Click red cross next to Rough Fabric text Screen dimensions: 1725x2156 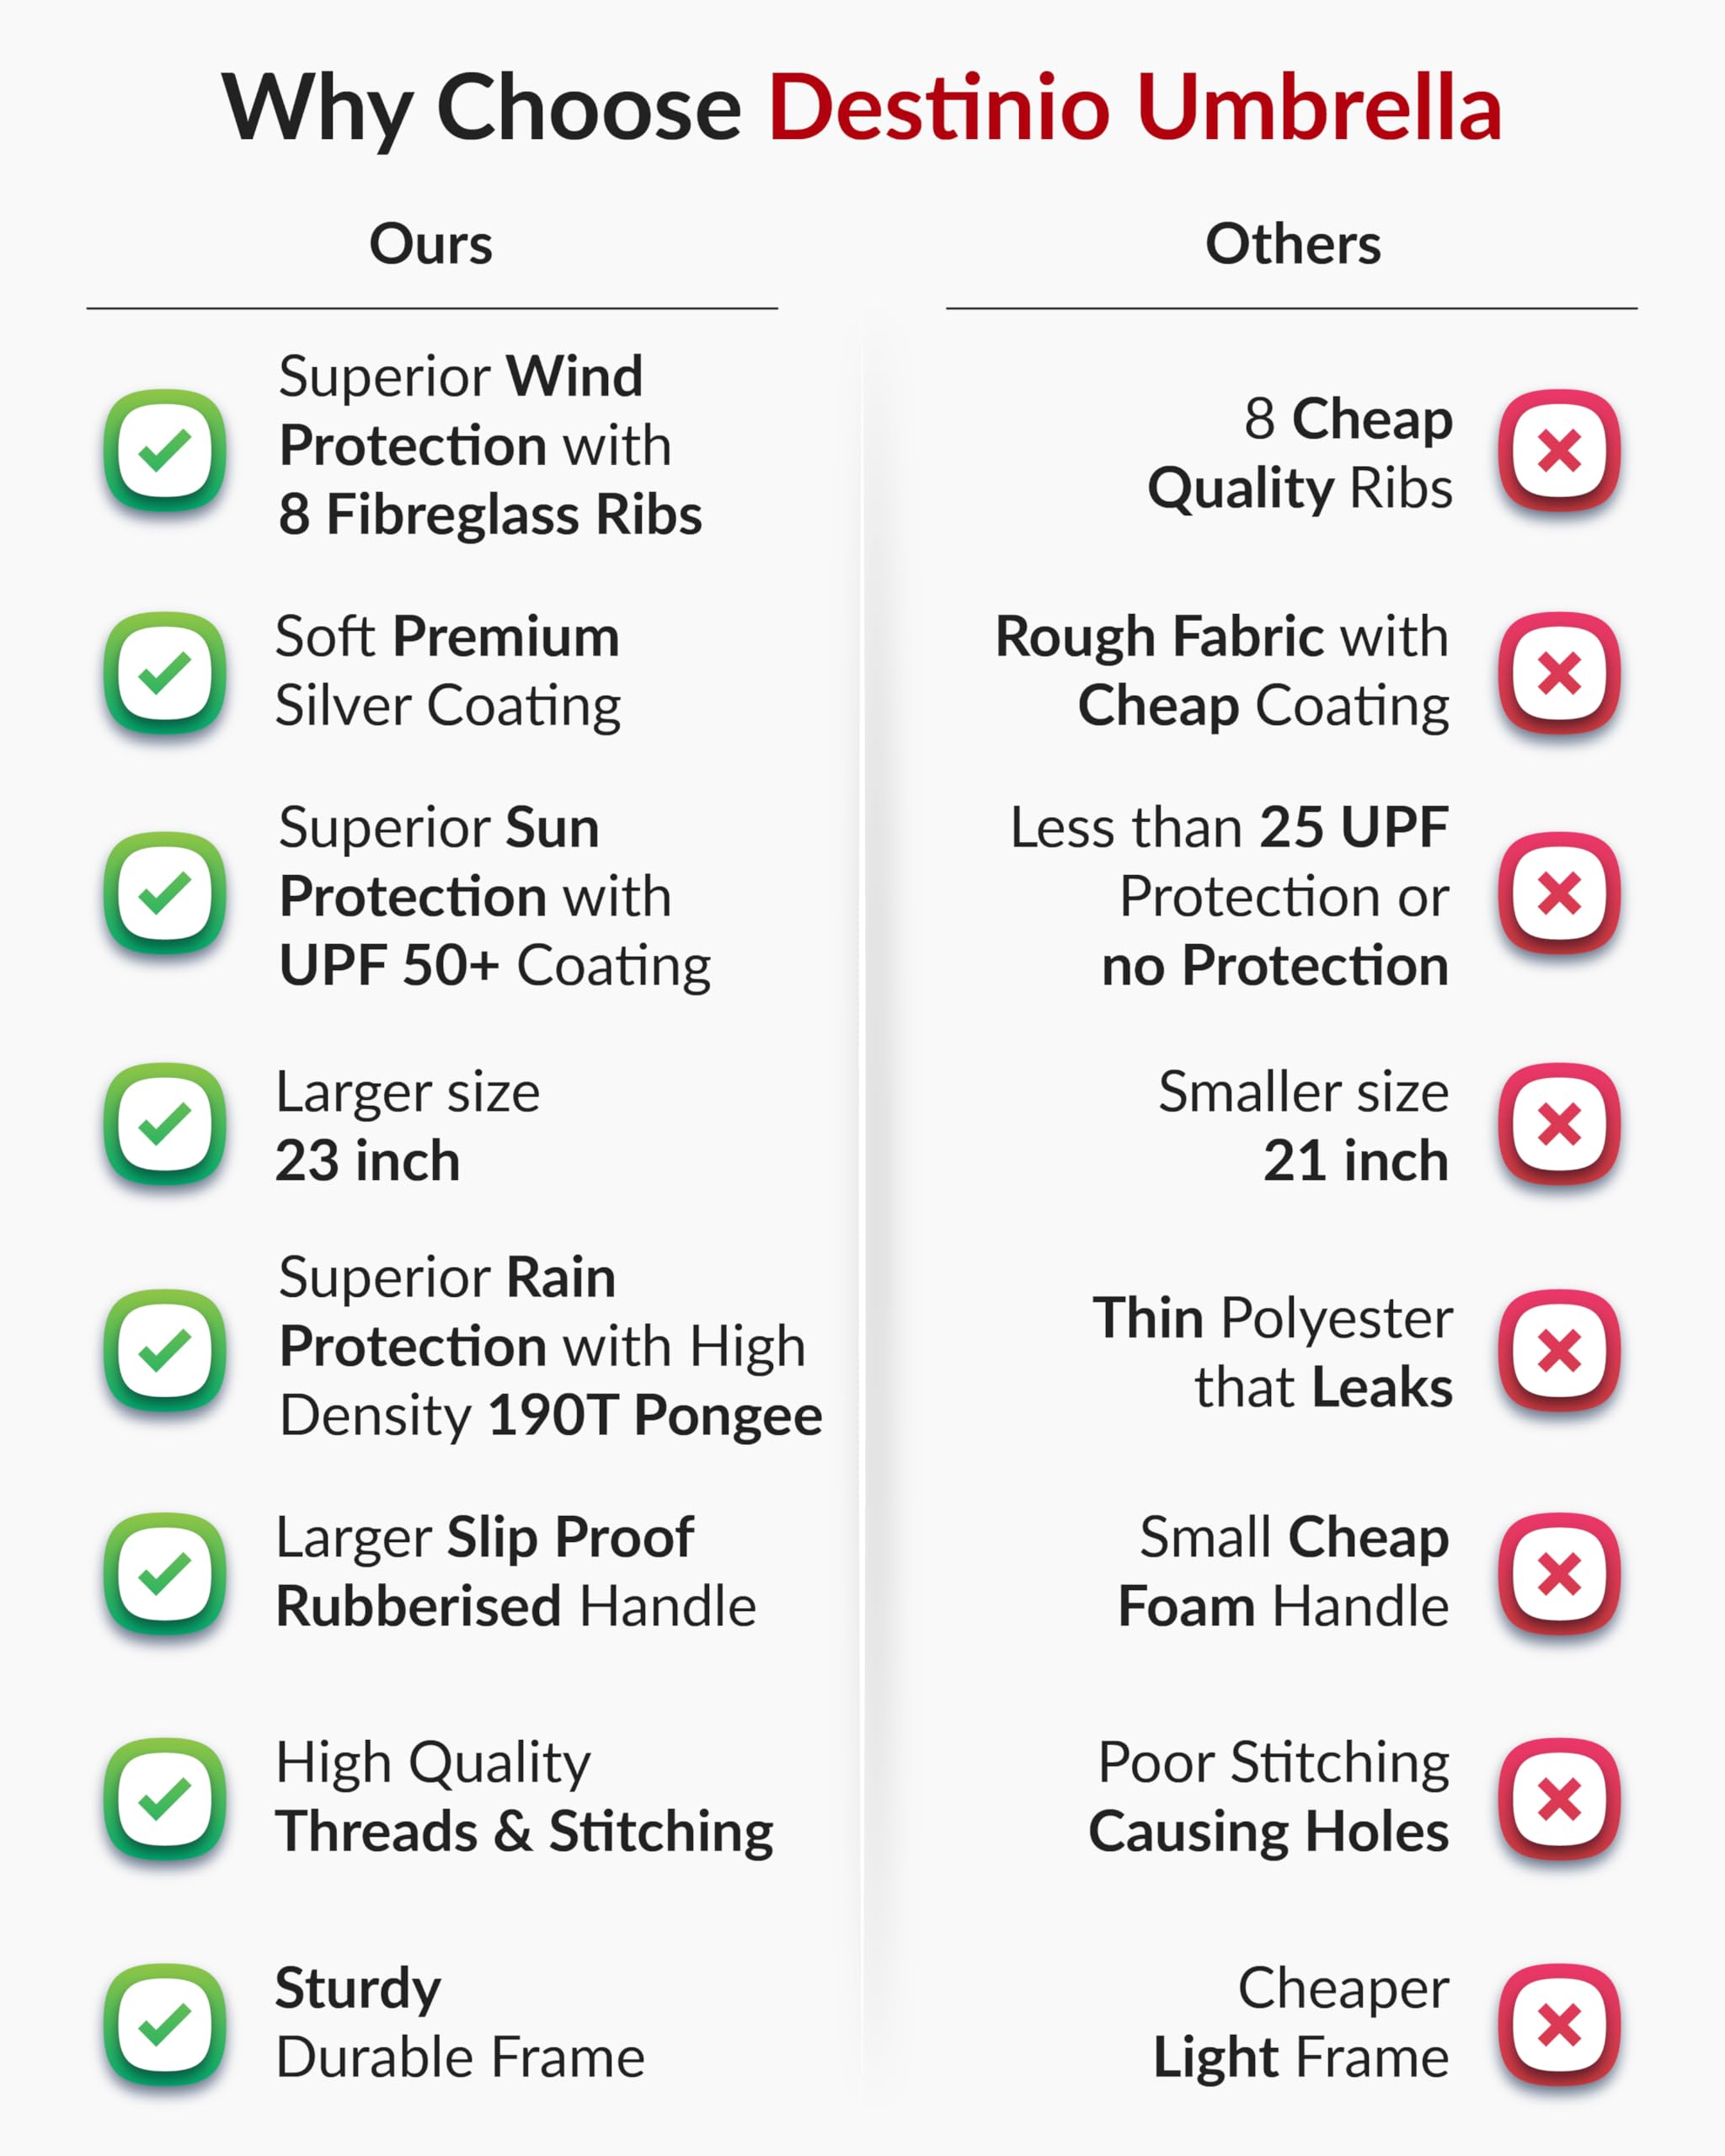[x=1559, y=672]
